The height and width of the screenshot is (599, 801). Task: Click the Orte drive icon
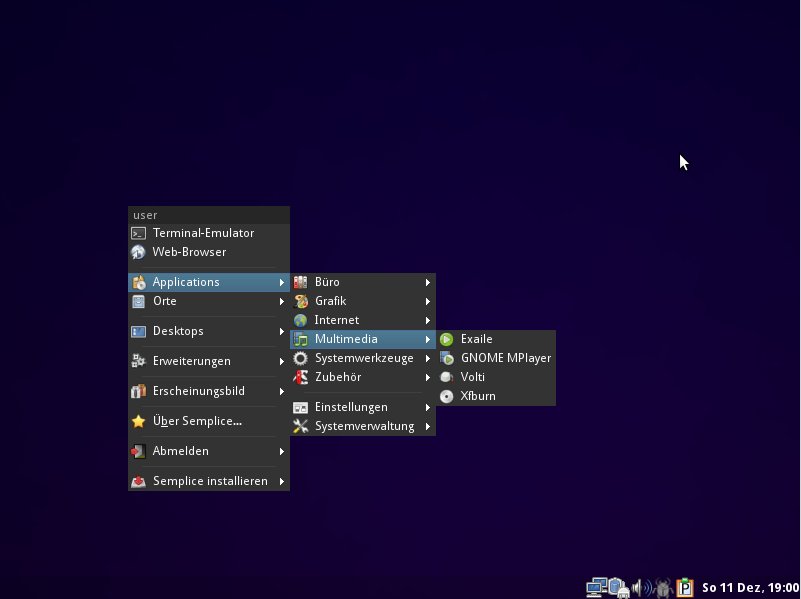click(x=138, y=301)
